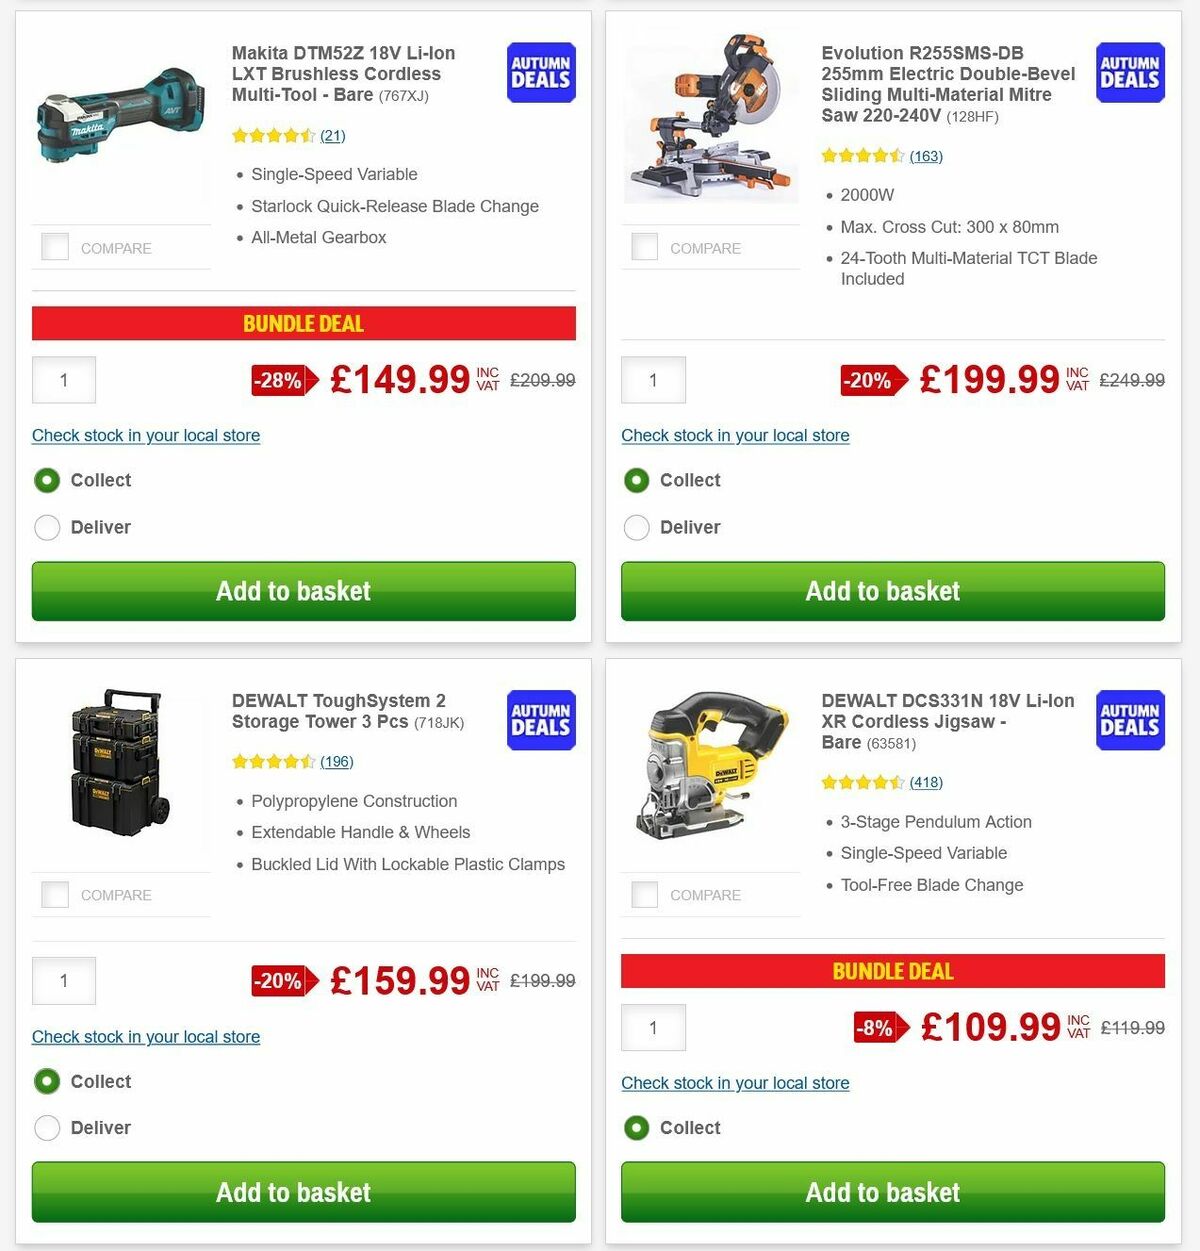Click the quantity field for the Evolution mitre saw
The width and height of the screenshot is (1200, 1251).
[653, 380]
